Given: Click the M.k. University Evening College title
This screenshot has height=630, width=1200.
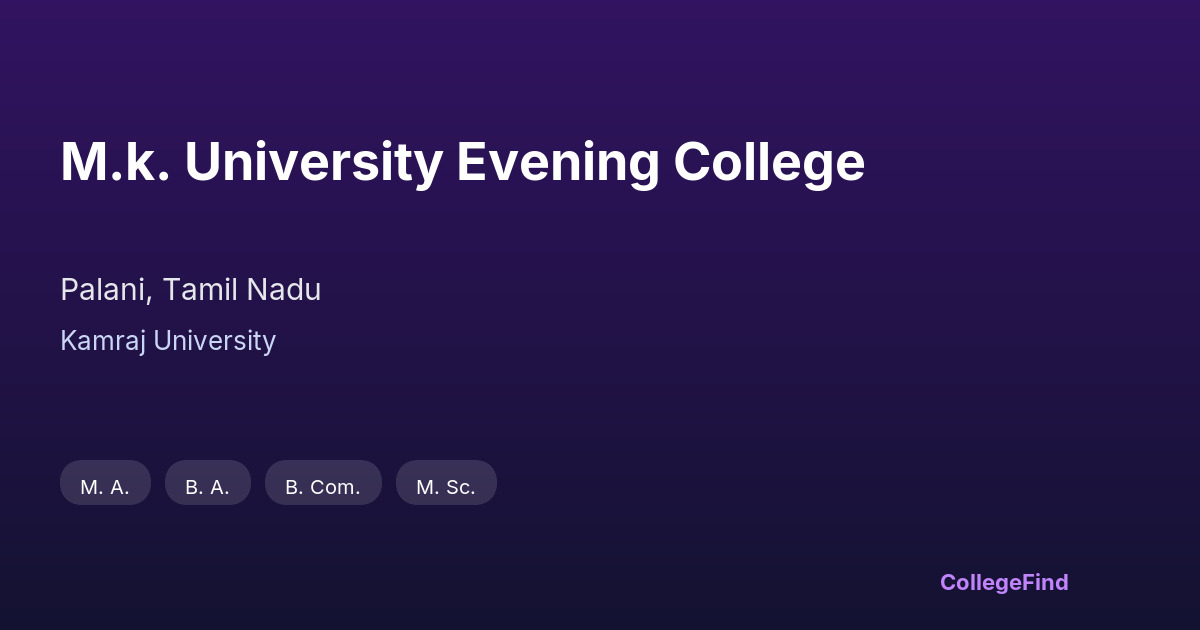Looking at the screenshot, I should 462,162.
